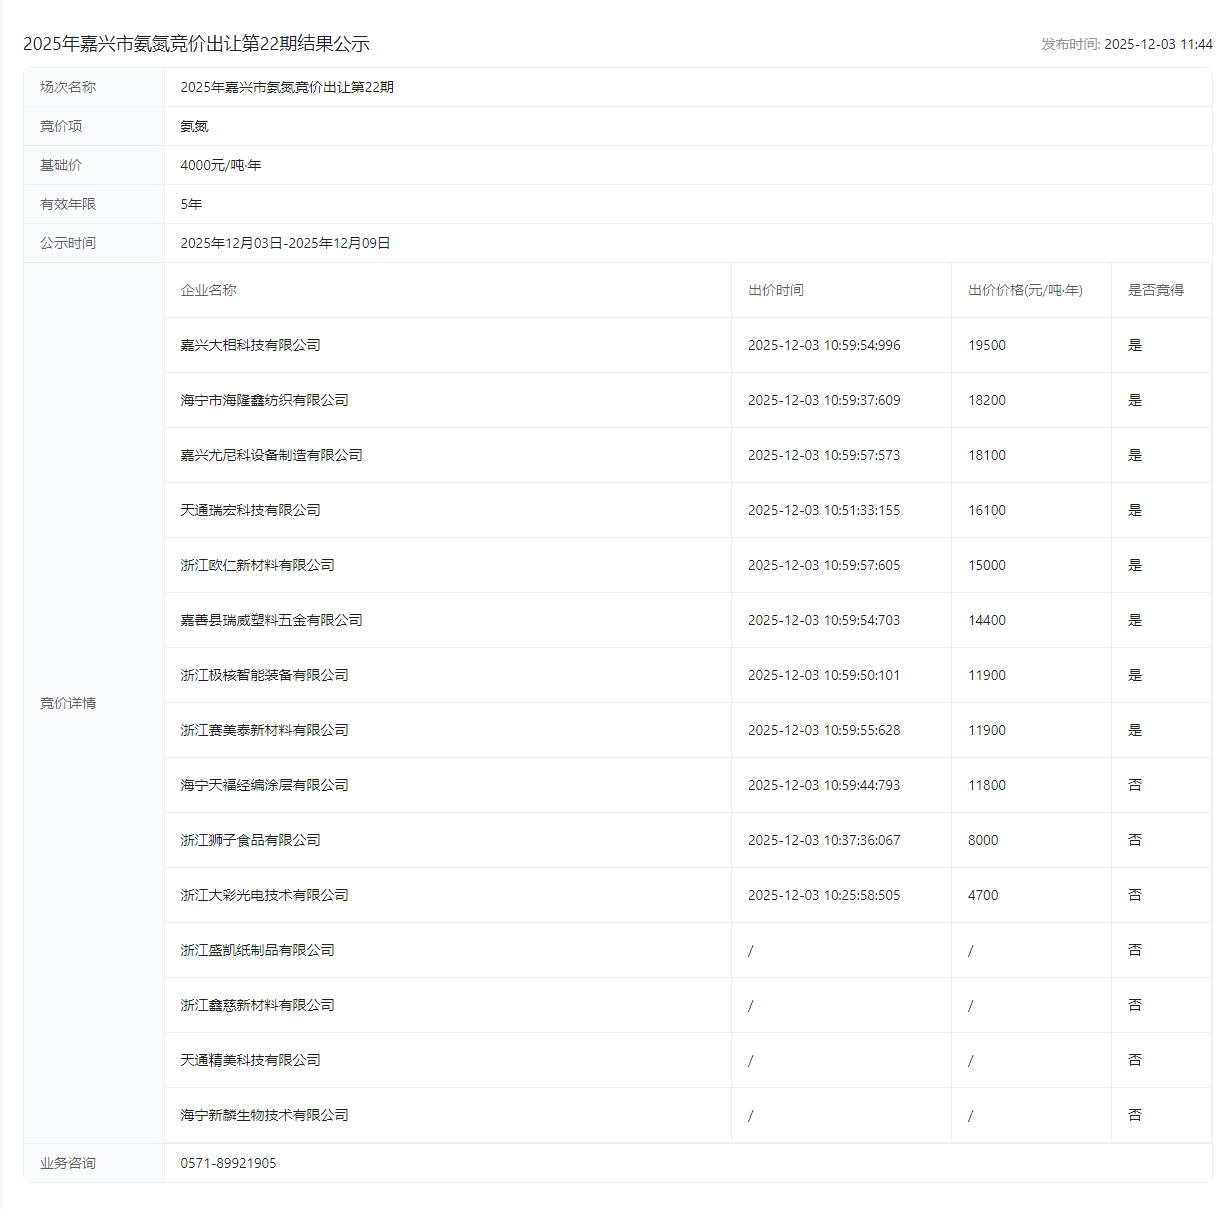Click 天通瑞宏科技有限公司 entry

coord(250,510)
